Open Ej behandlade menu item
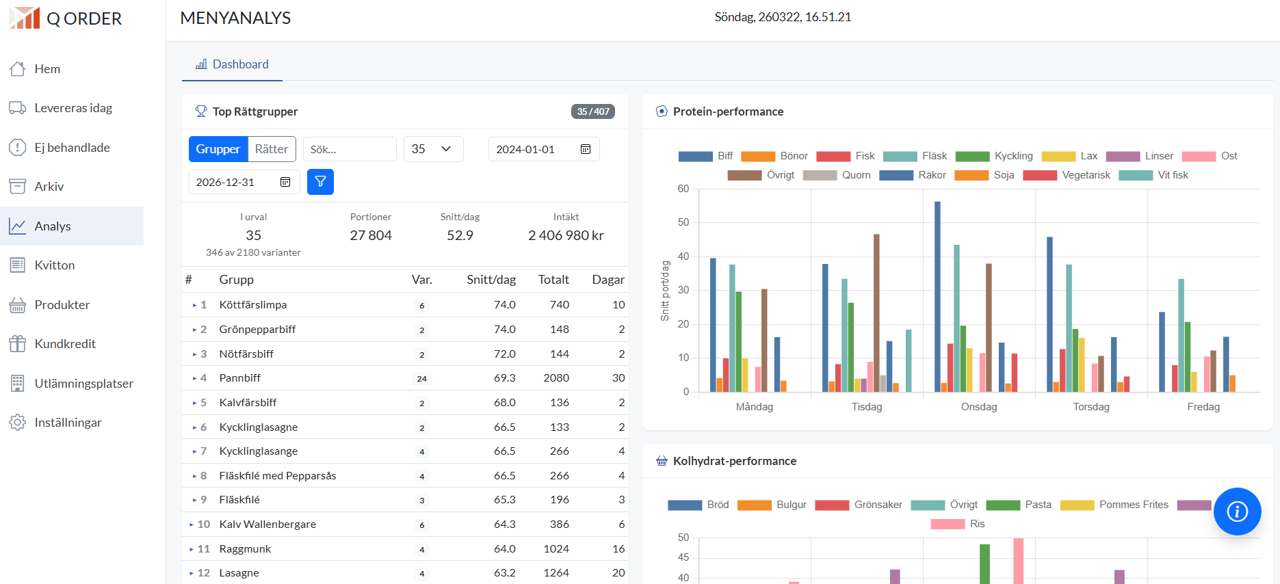The height and width of the screenshot is (584, 1280). pyautogui.click(x=72, y=147)
